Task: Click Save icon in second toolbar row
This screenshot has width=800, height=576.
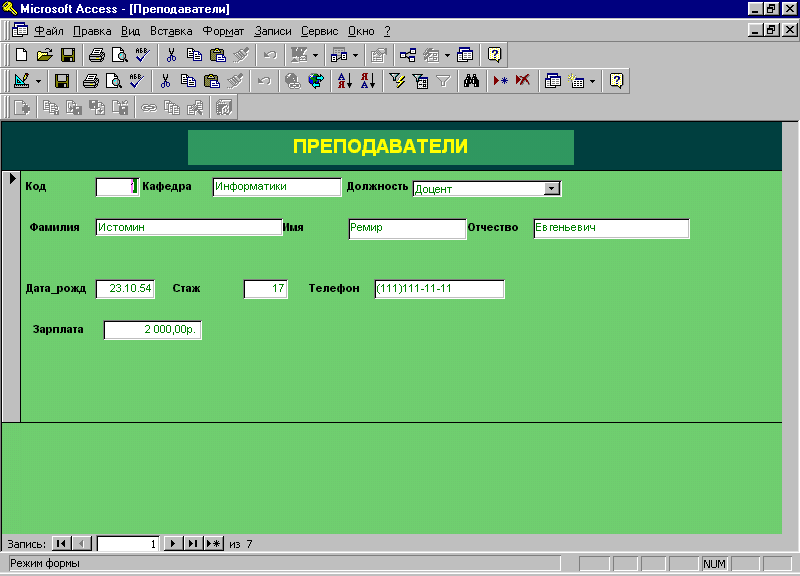Action: pyautogui.click(x=62, y=81)
